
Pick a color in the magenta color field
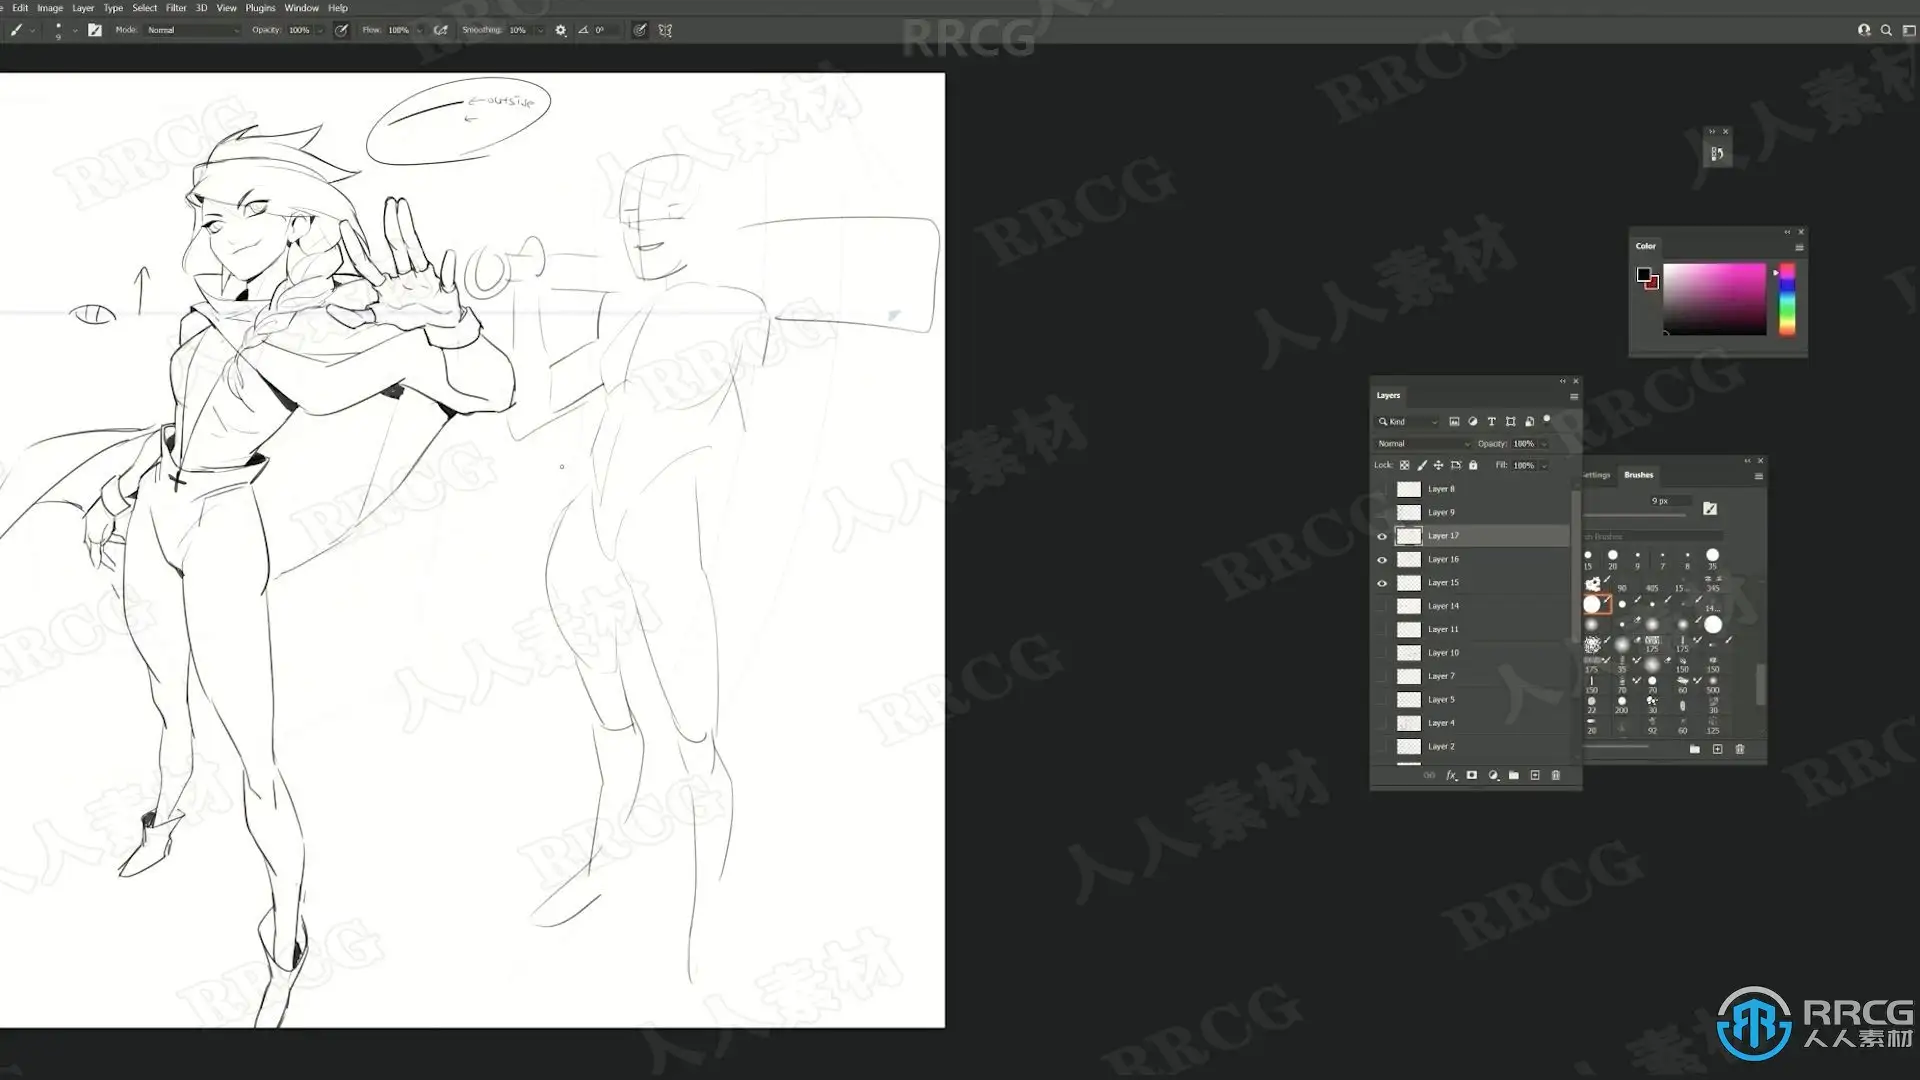pos(1714,299)
